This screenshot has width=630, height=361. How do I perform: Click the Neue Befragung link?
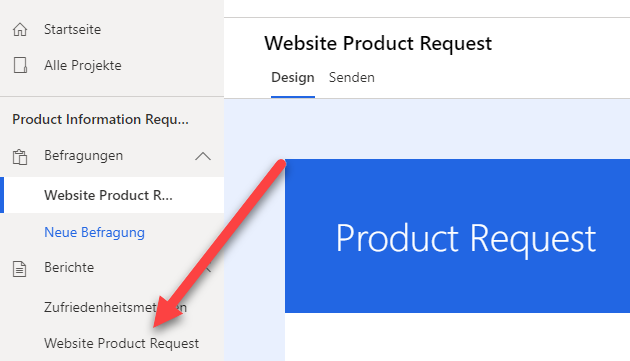[x=94, y=232]
